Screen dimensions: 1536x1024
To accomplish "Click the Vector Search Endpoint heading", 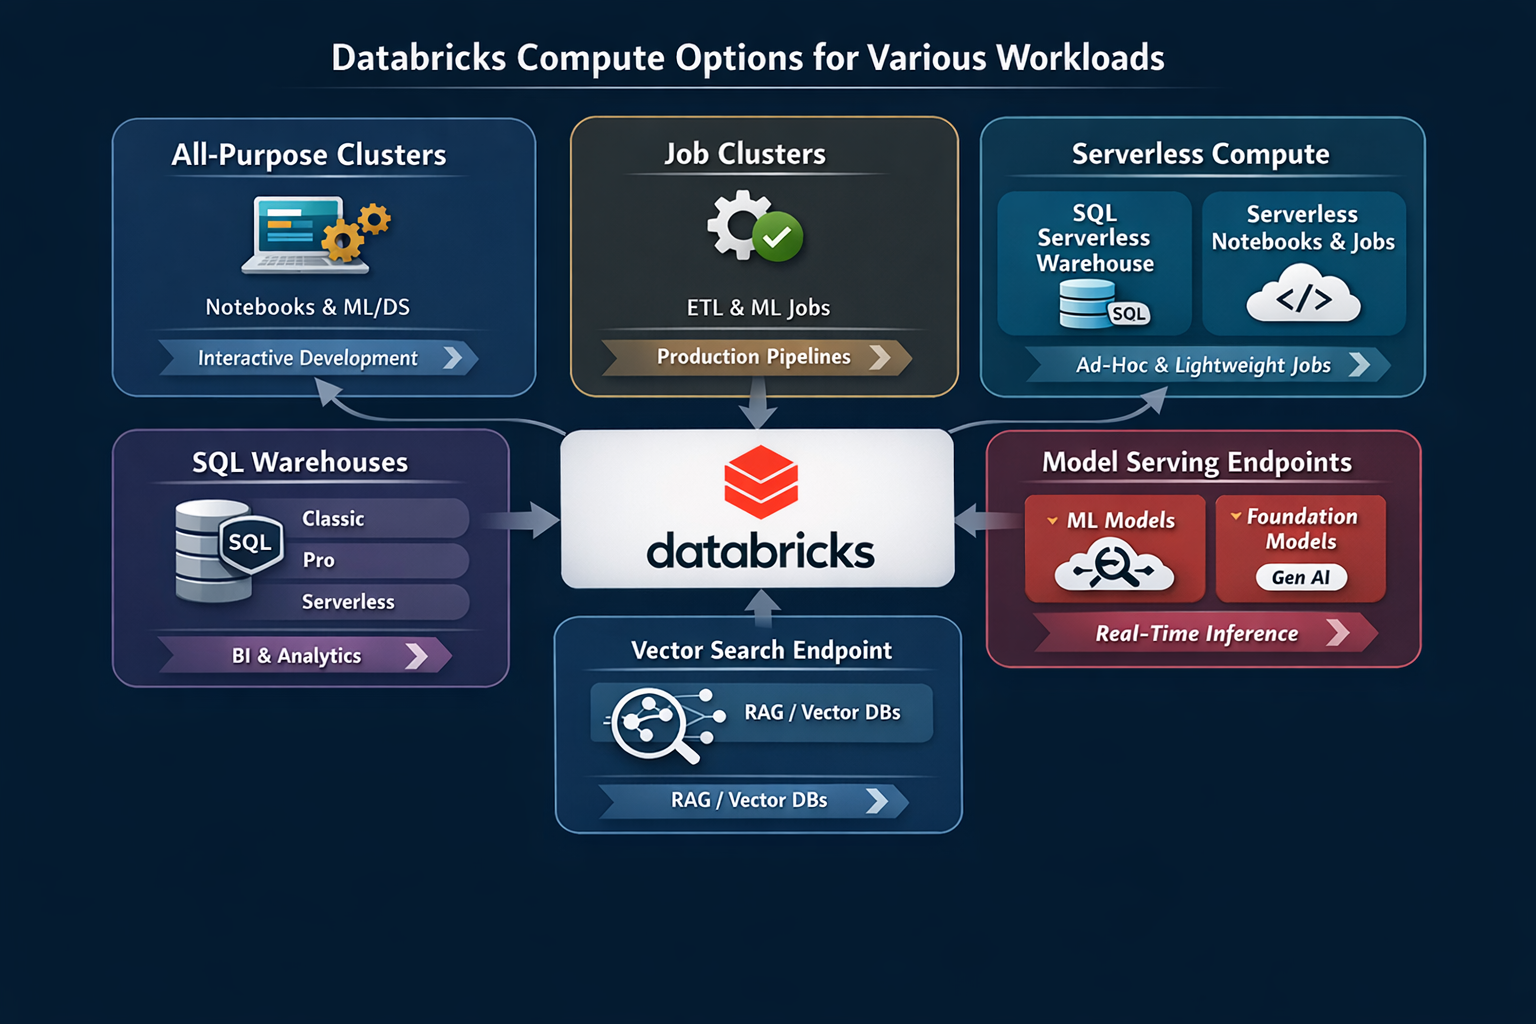I will pos(762,650).
